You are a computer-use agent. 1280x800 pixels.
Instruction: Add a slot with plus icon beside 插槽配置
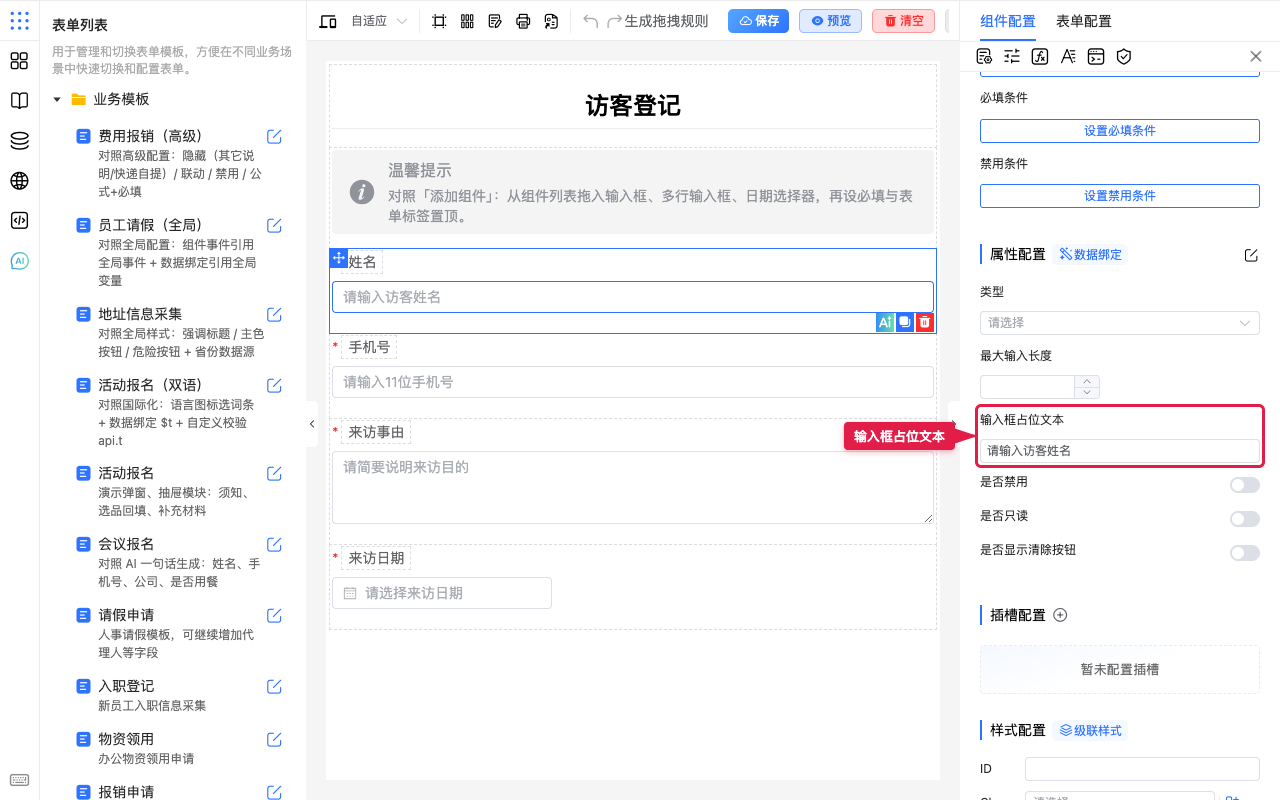click(1061, 615)
